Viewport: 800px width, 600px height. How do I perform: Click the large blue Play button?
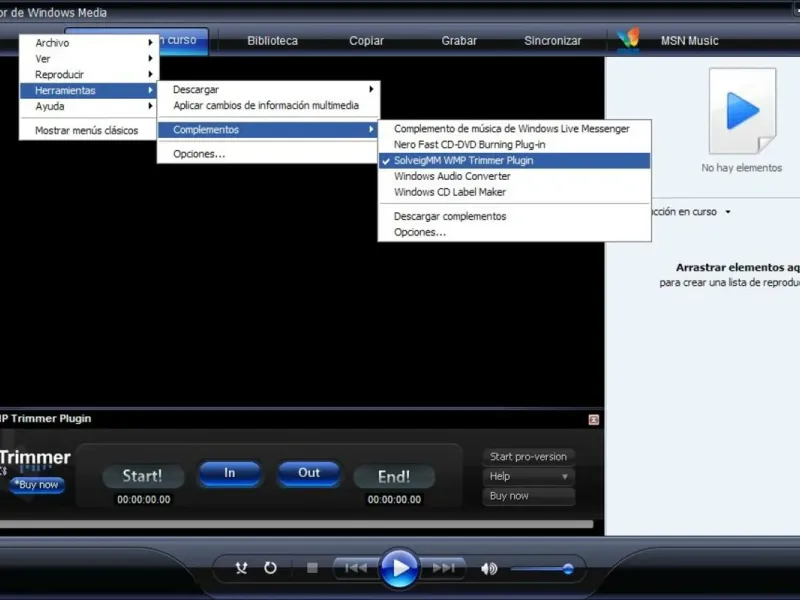[x=399, y=568]
